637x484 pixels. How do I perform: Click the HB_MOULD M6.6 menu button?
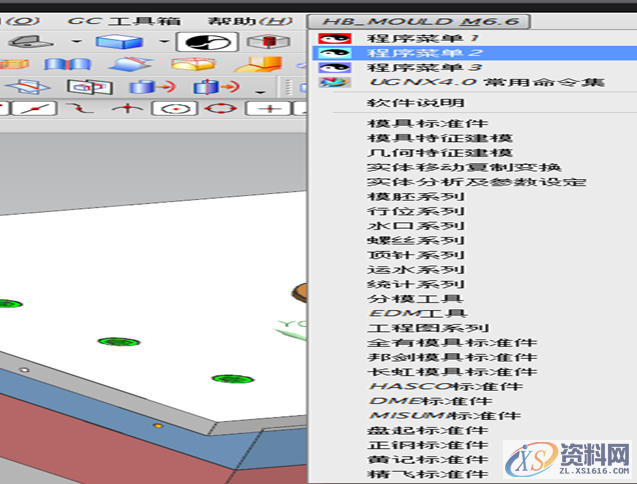tap(420, 21)
